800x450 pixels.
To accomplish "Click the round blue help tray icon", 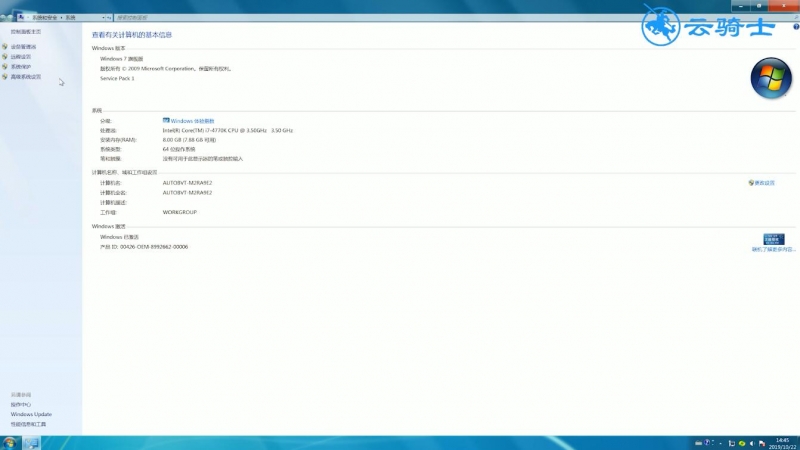I will [707, 442].
